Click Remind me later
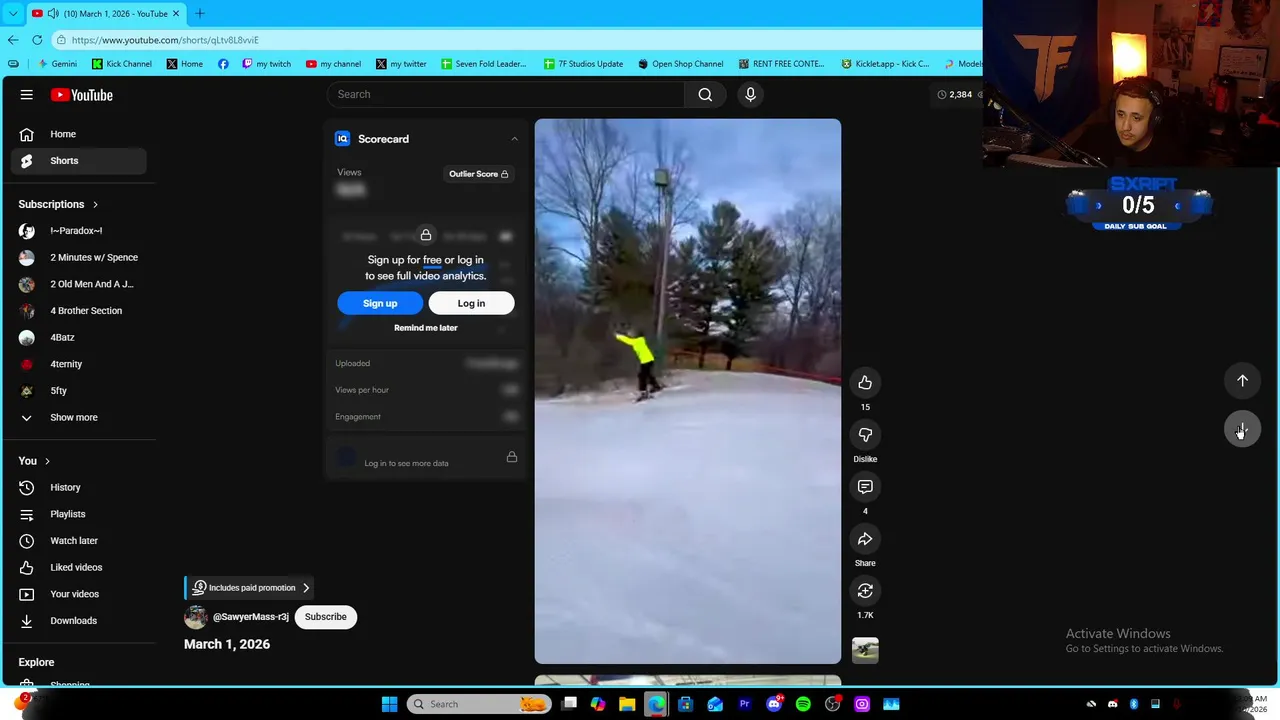The image size is (1280, 720). (426, 328)
